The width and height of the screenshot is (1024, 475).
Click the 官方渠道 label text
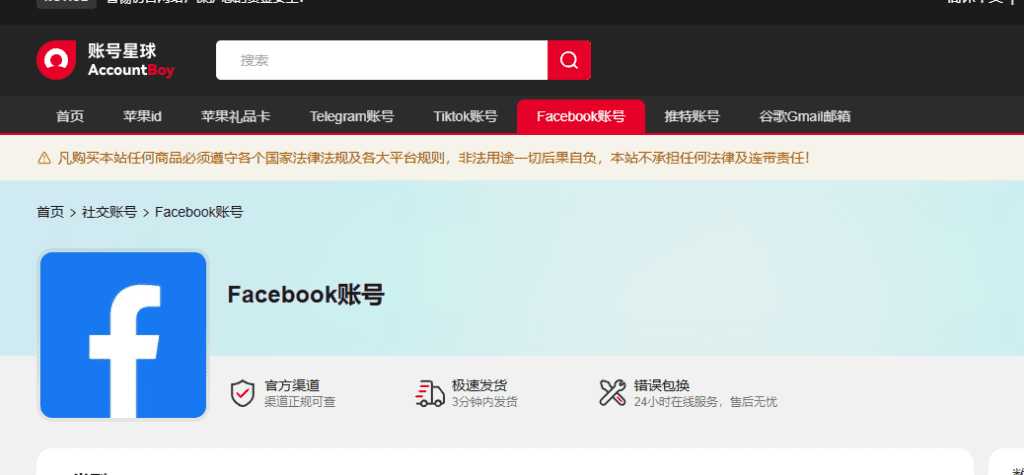tap(292, 385)
